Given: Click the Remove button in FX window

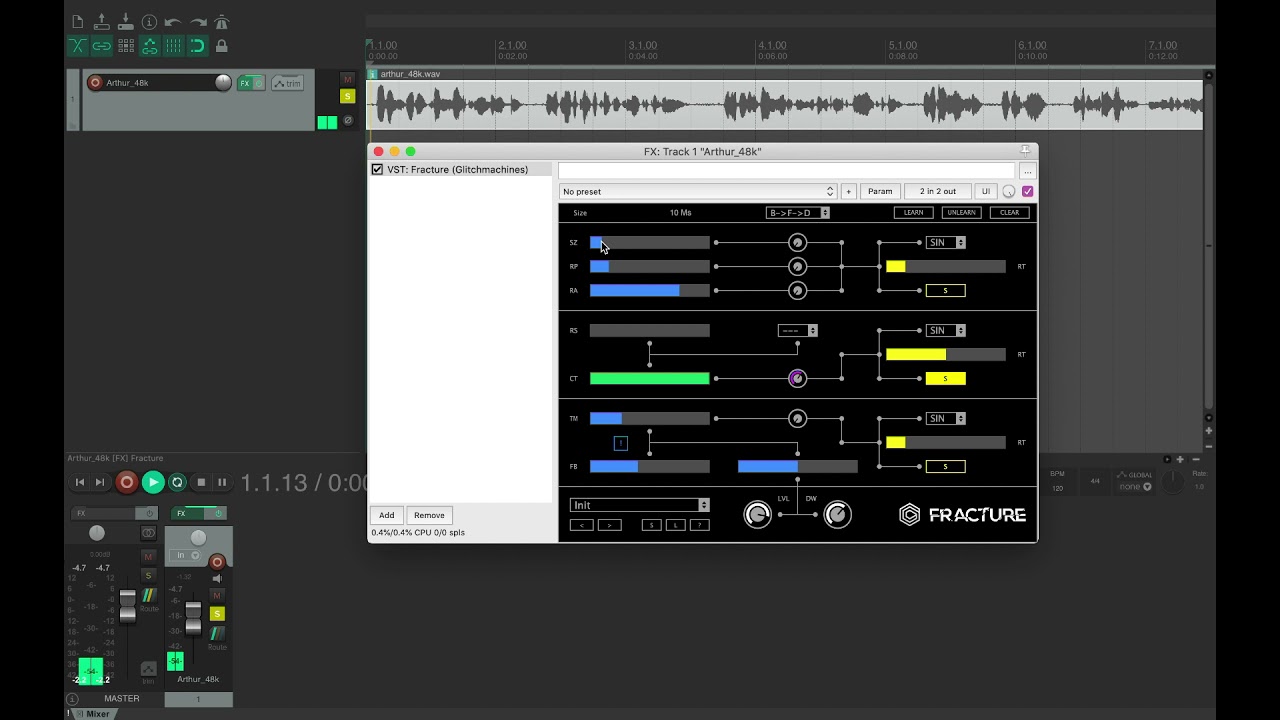Looking at the screenshot, I should coord(429,515).
